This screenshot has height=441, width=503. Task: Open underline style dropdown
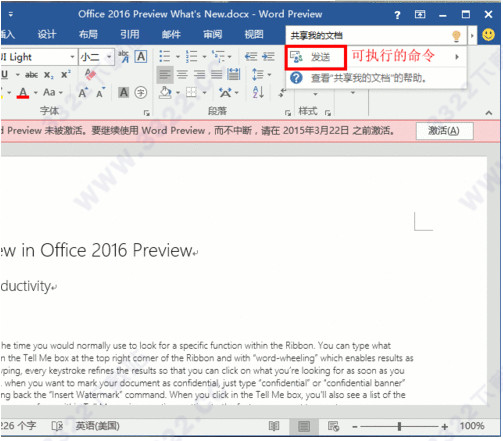18,75
